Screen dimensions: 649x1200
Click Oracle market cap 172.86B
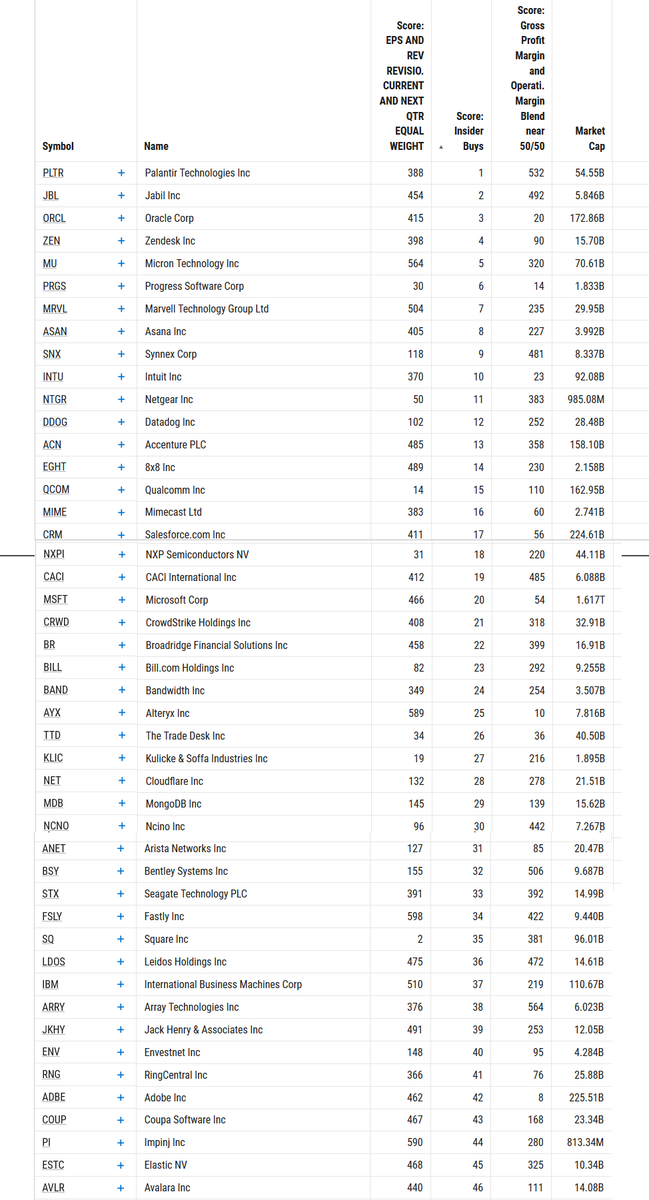point(587,218)
